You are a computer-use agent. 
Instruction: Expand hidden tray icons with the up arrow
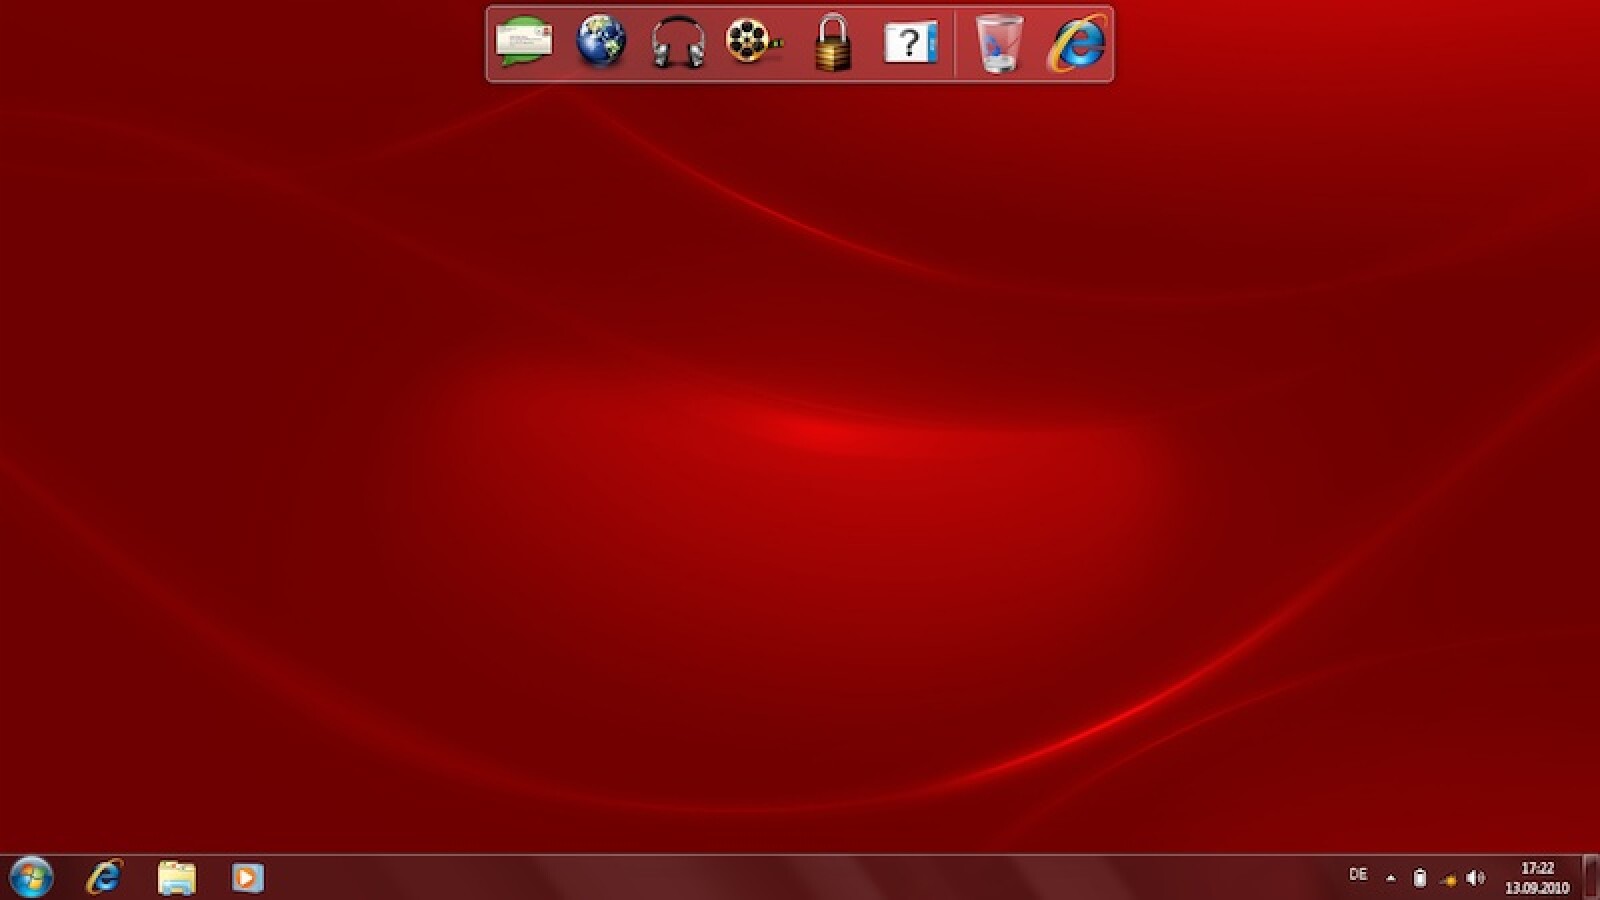[x=1390, y=878]
